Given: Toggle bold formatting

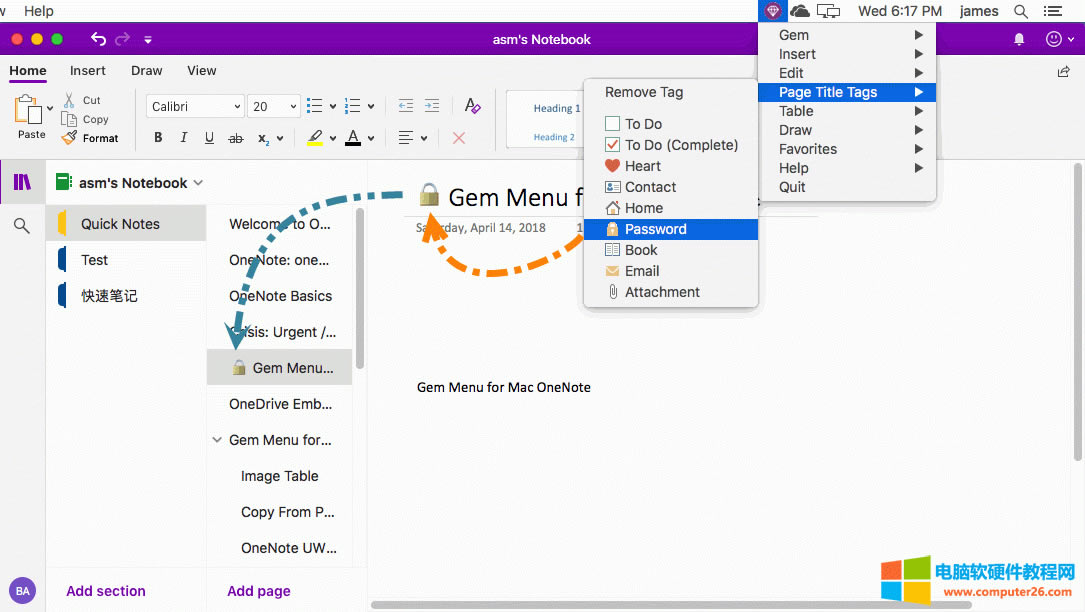Looking at the screenshot, I should (x=158, y=138).
